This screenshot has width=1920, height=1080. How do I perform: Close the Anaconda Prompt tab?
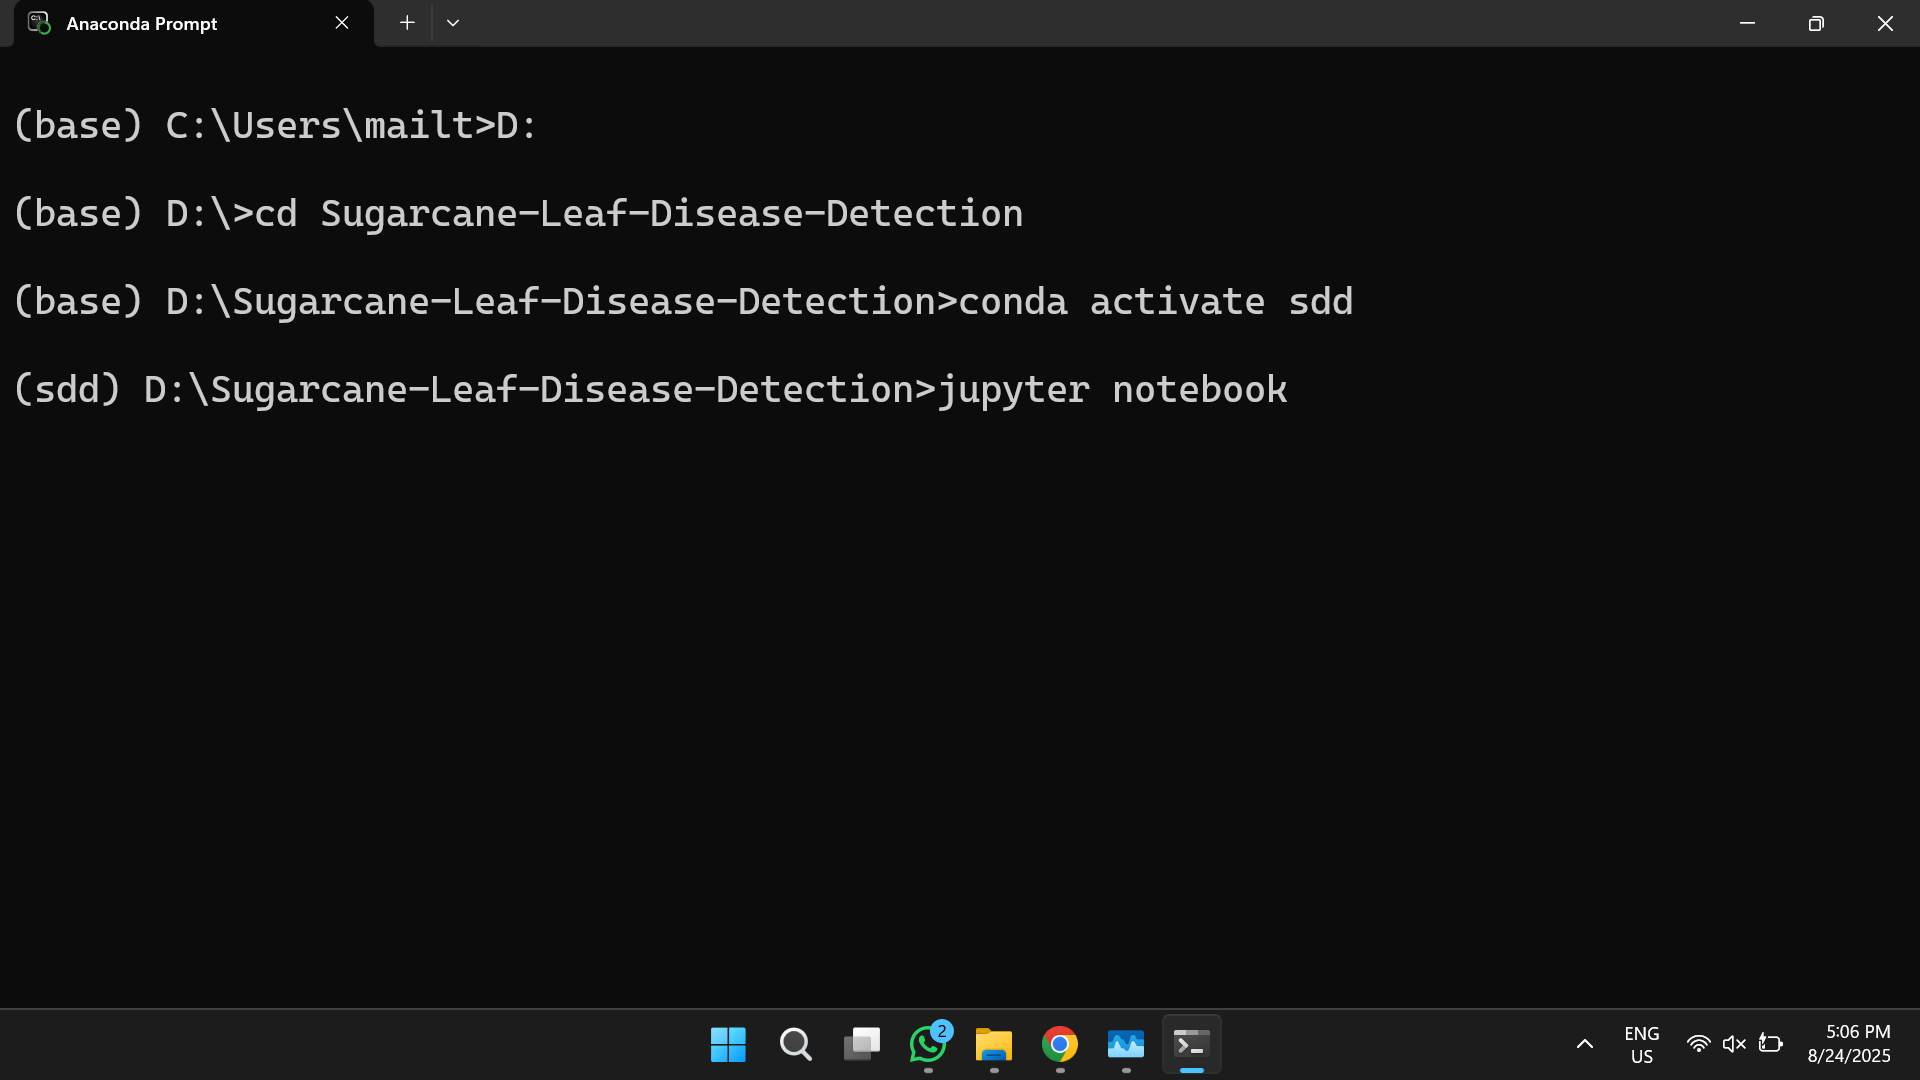[342, 23]
